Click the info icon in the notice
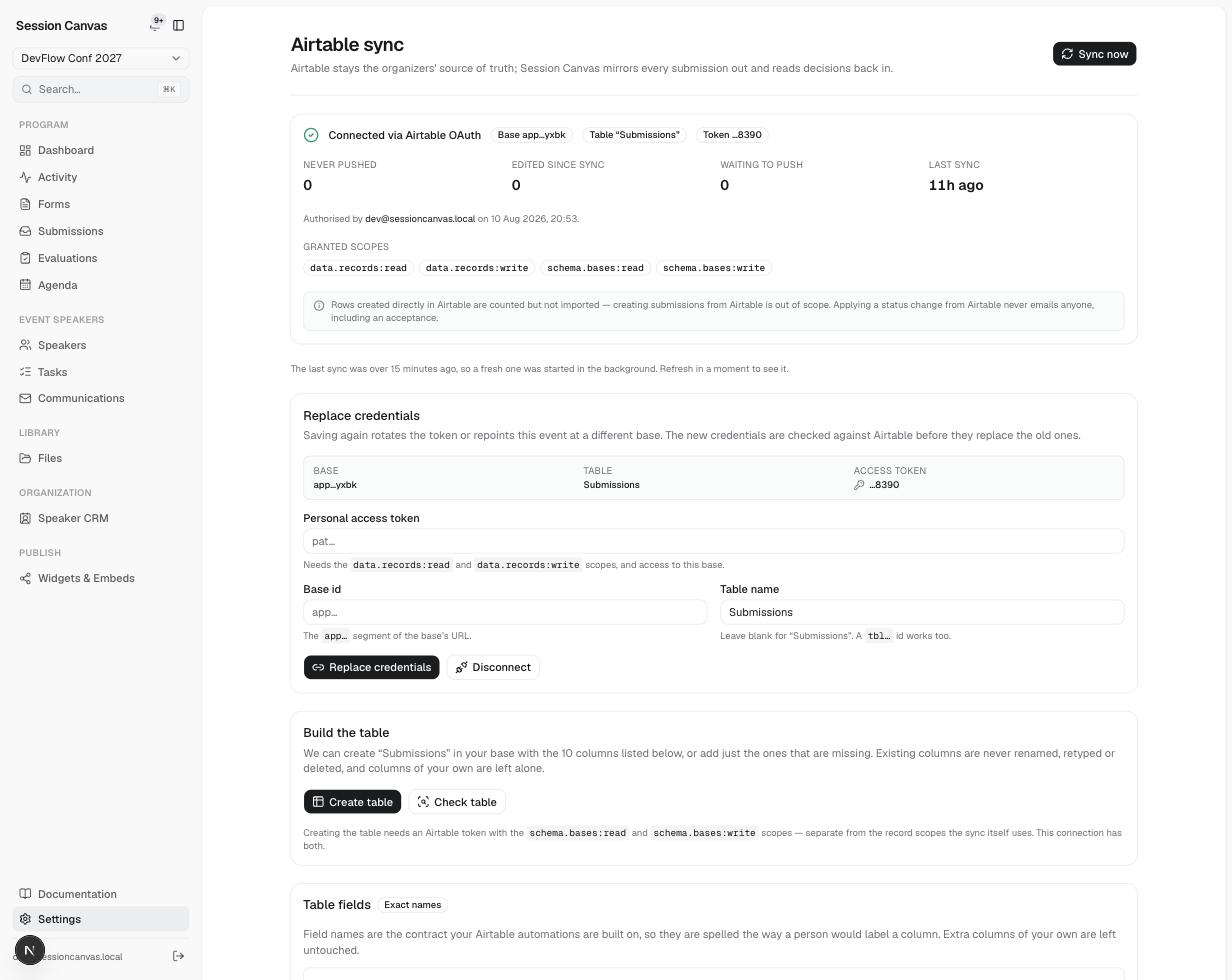 pyautogui.click(x=319, y=305)
